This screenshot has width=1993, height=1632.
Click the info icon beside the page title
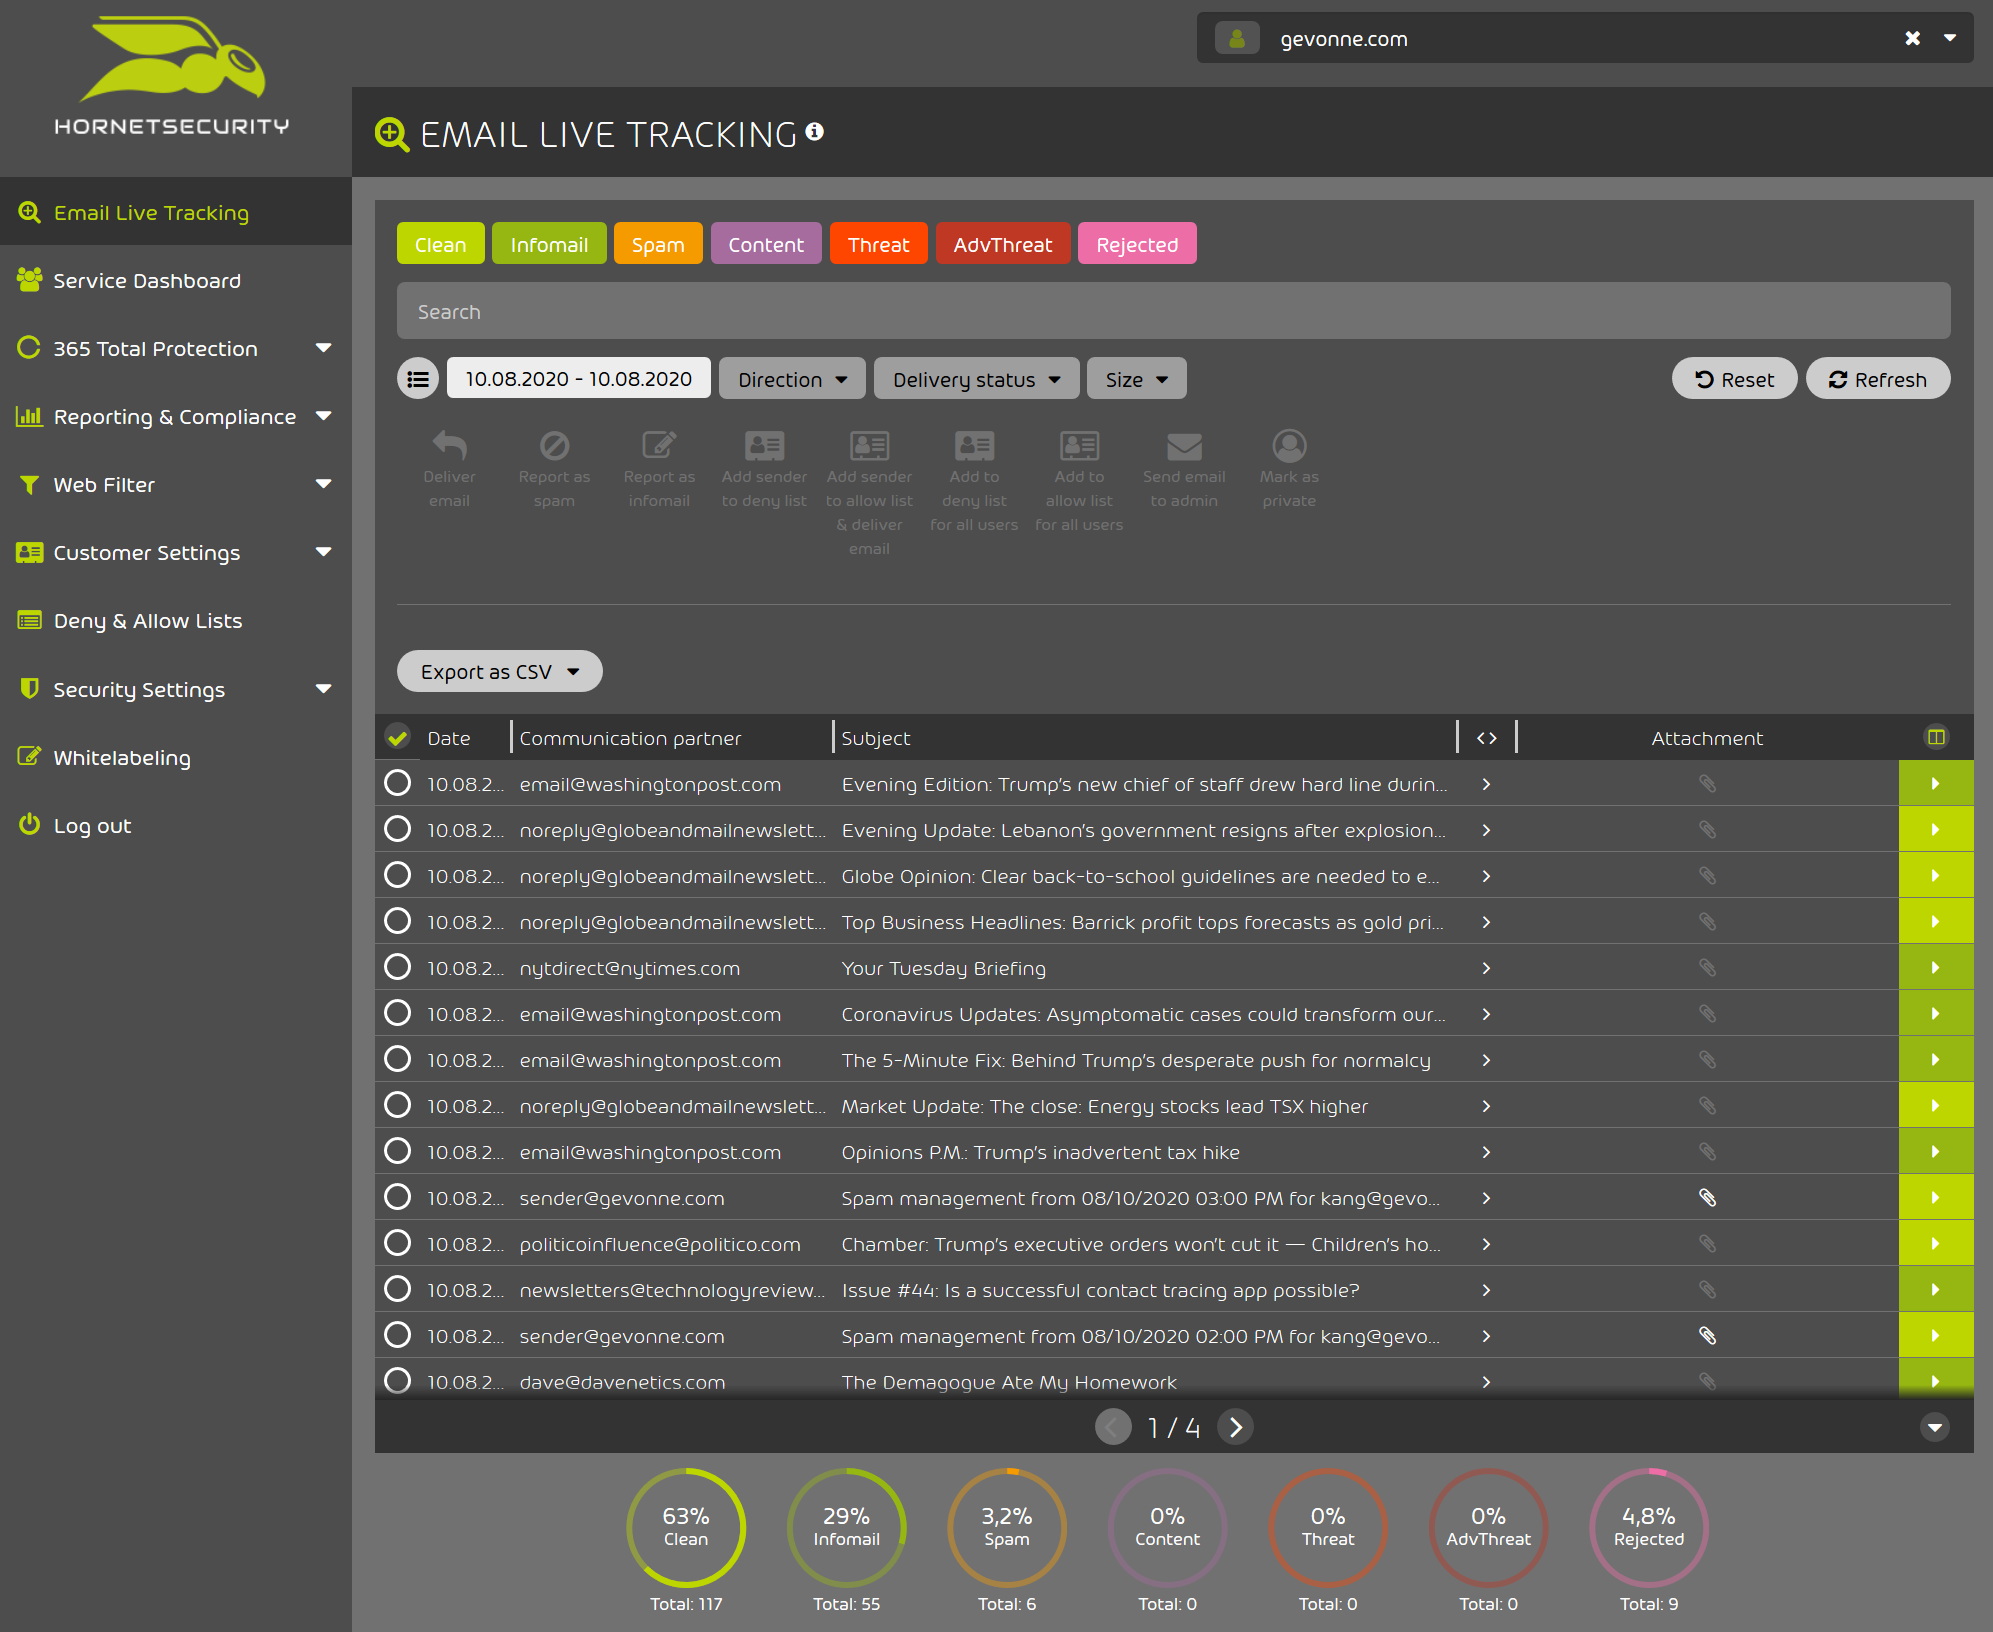[x=815, y=132]
